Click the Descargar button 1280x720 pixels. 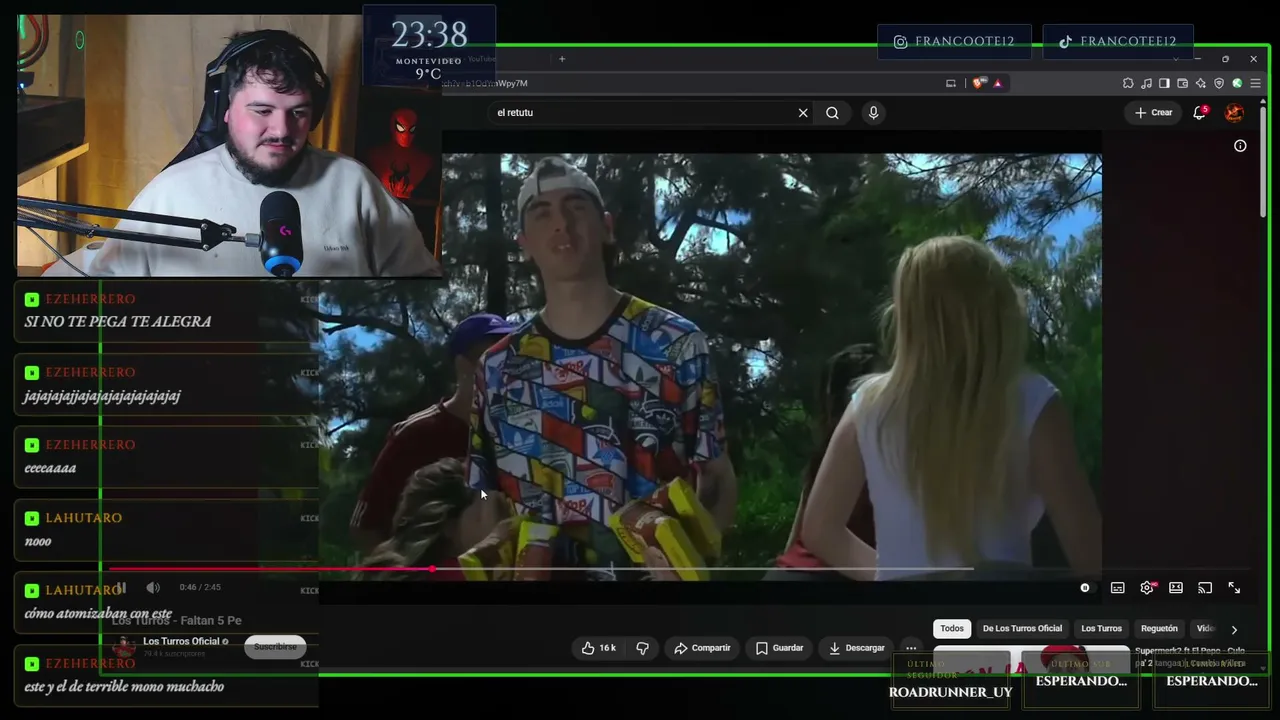coord(857,648)
